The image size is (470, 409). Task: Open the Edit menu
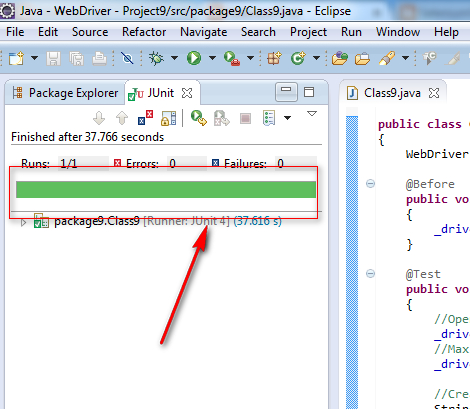(48, 32)
